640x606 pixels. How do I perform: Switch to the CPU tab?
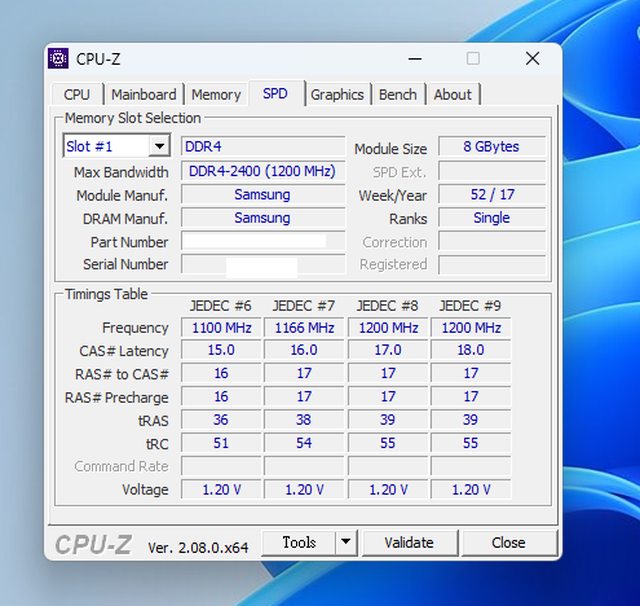point(77,94)
